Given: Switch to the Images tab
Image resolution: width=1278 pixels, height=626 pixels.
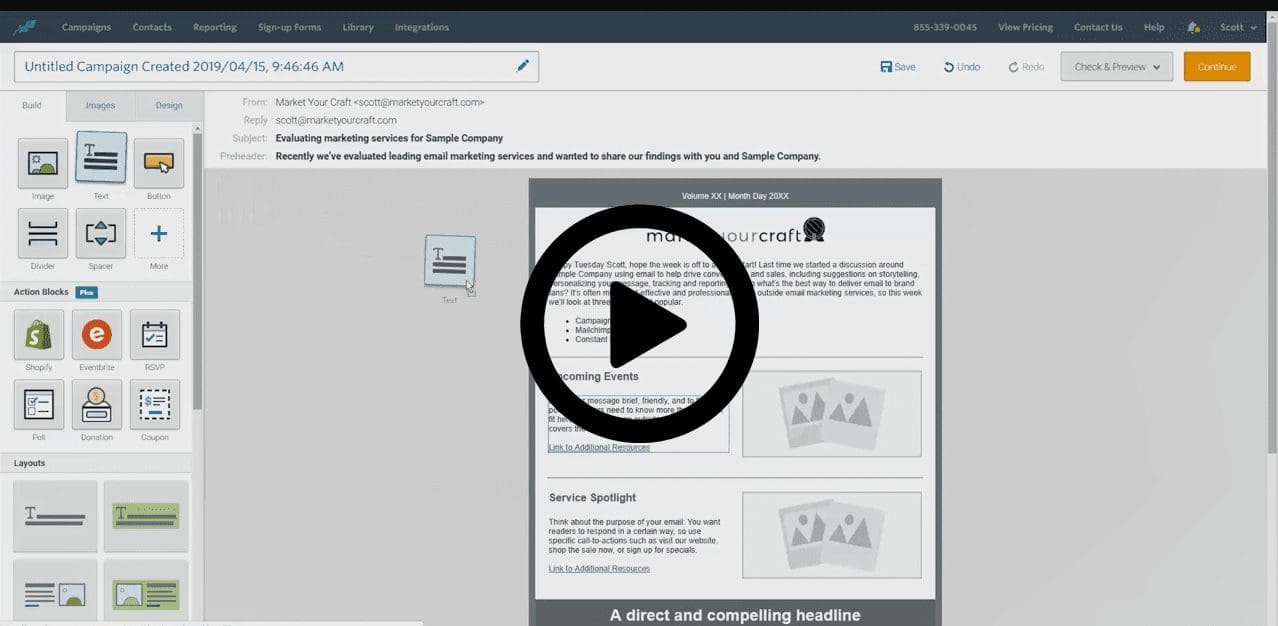Looking at the screenshot, I should click(99, 104).
